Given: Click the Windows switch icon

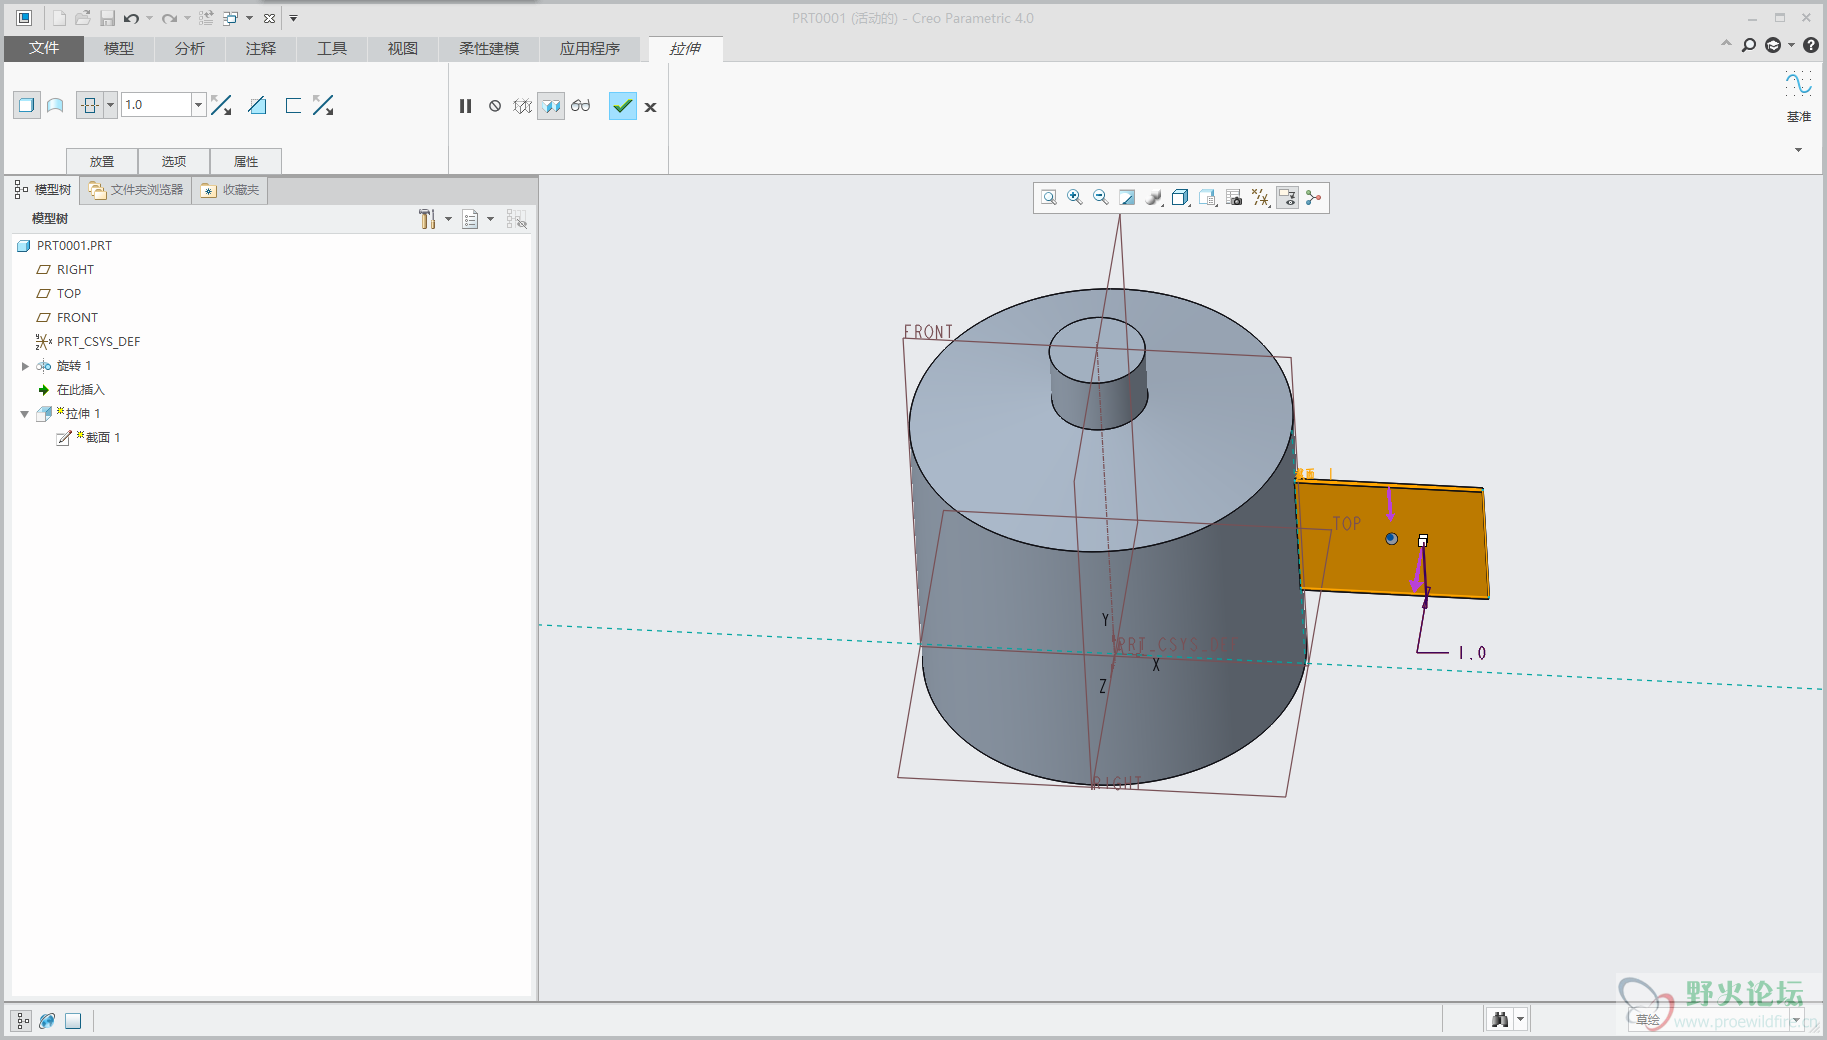Looking at the screenshot, I should (231, 18).
